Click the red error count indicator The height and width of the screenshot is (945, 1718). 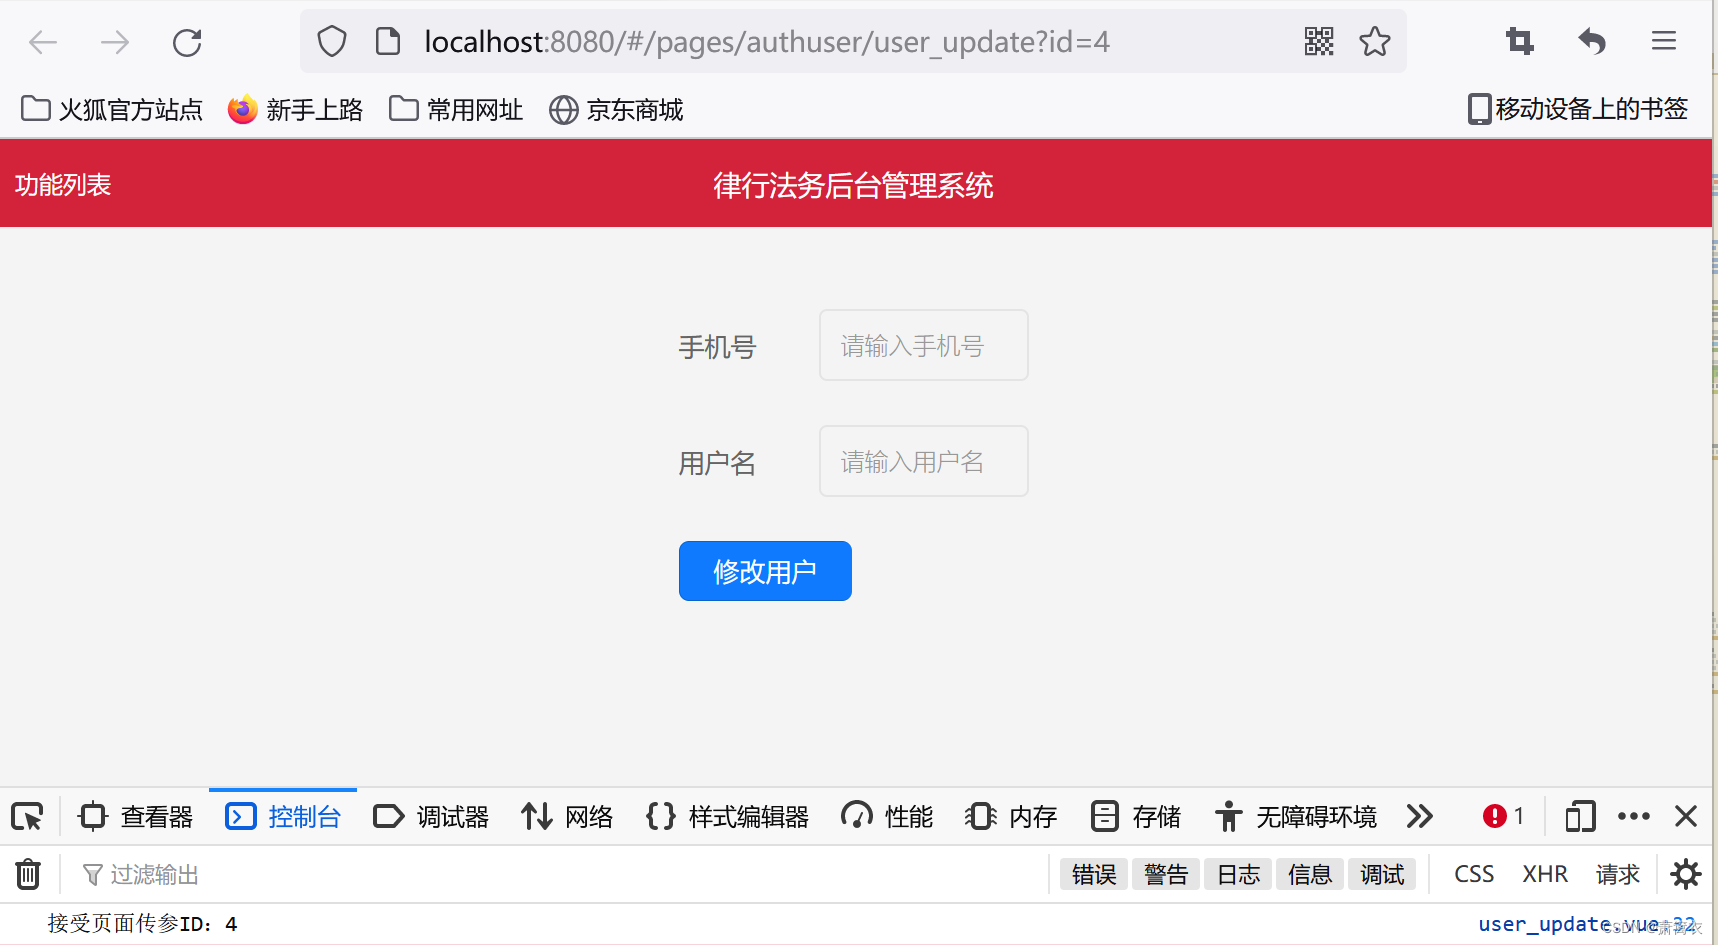tap(1504, 817)
